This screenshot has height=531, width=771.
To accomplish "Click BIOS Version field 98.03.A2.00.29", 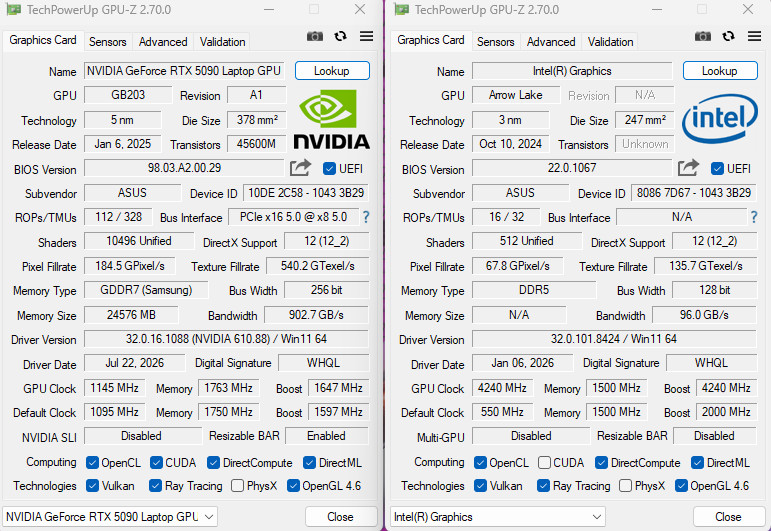I will tap(184, 168).
